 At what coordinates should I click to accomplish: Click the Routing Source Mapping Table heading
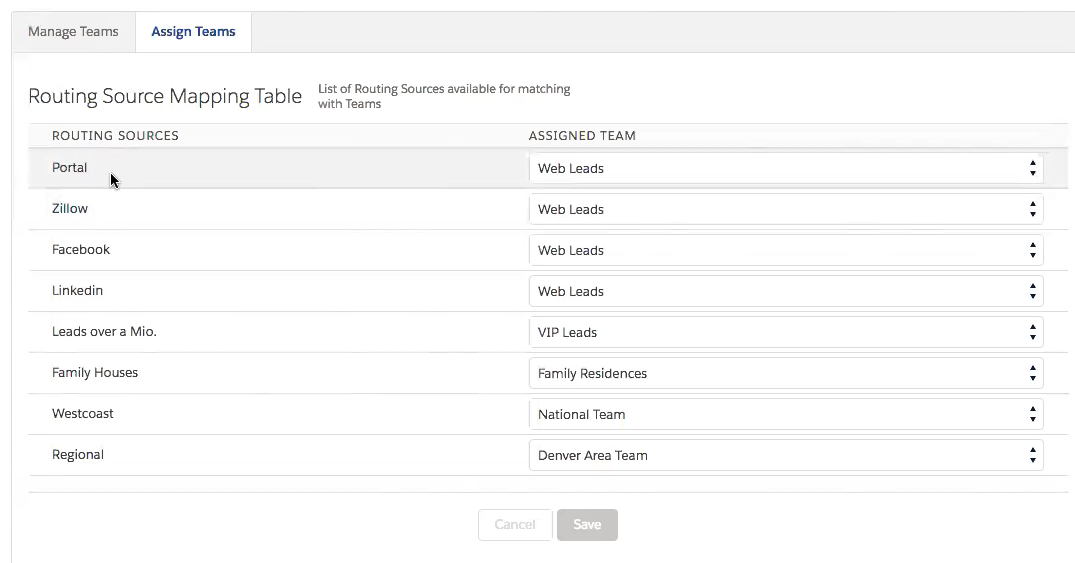[x=165, y=96]
